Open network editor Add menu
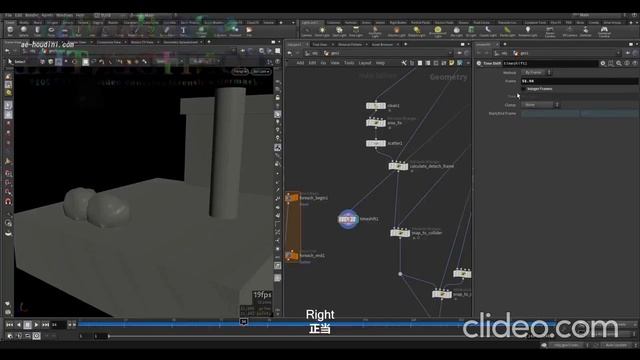This screenshot has height=360, width=640. (x=300, y=63)
